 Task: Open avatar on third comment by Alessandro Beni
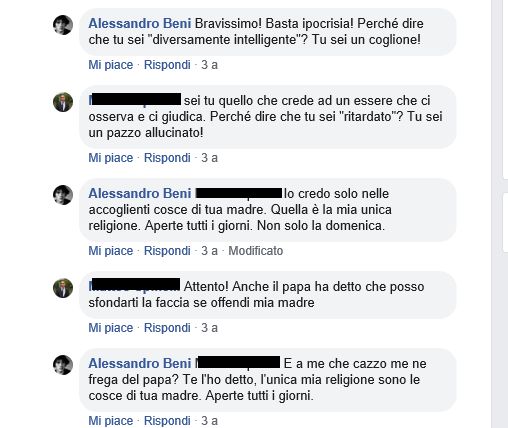pos(63,195)
